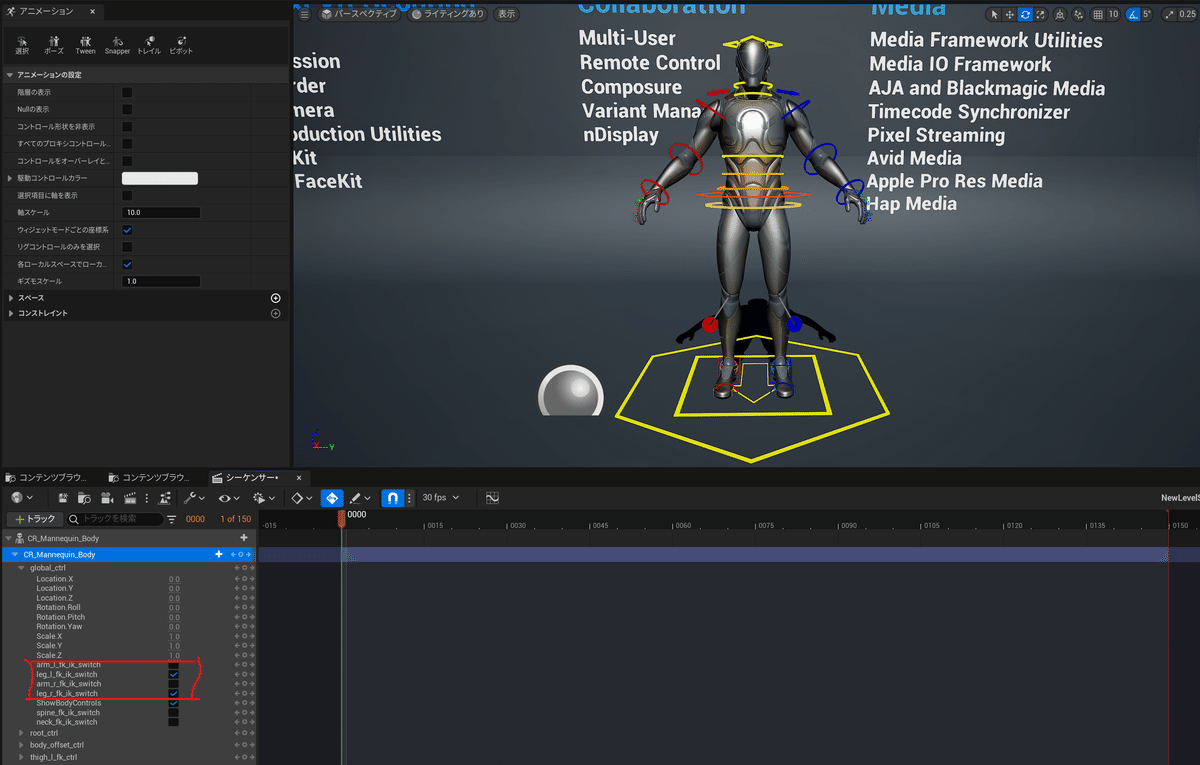The image size is (1200, 765).
Task: Click the track filter icon next to search
Action: click(x=171, y=519)
